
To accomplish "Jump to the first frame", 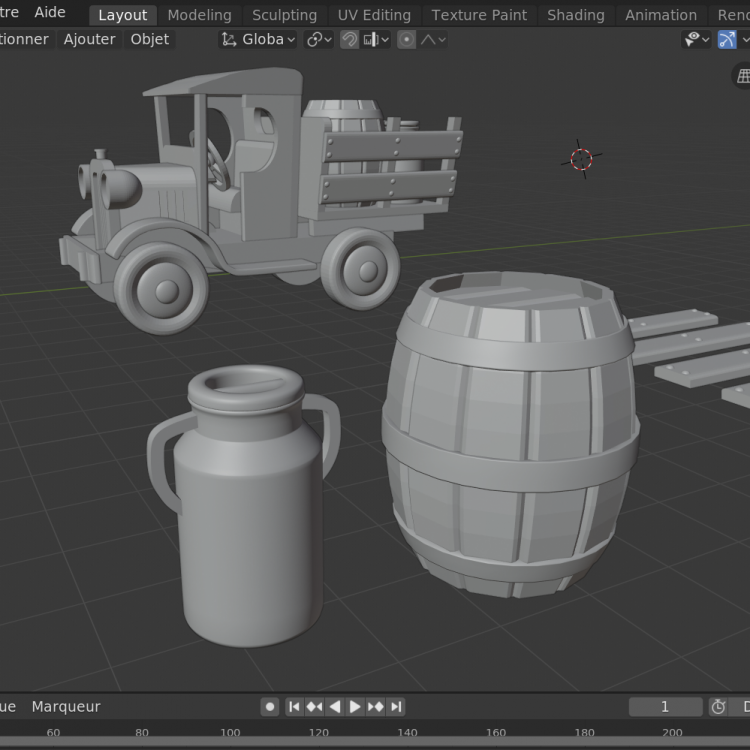I will tap(294, 706).
